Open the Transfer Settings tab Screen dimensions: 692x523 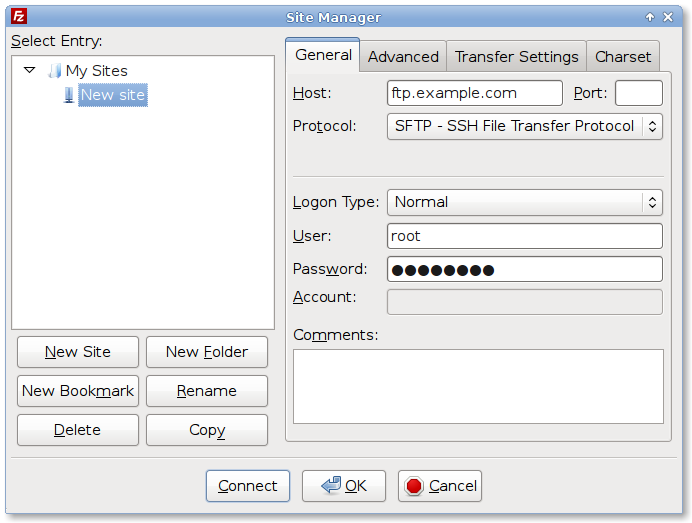point(516,57)
